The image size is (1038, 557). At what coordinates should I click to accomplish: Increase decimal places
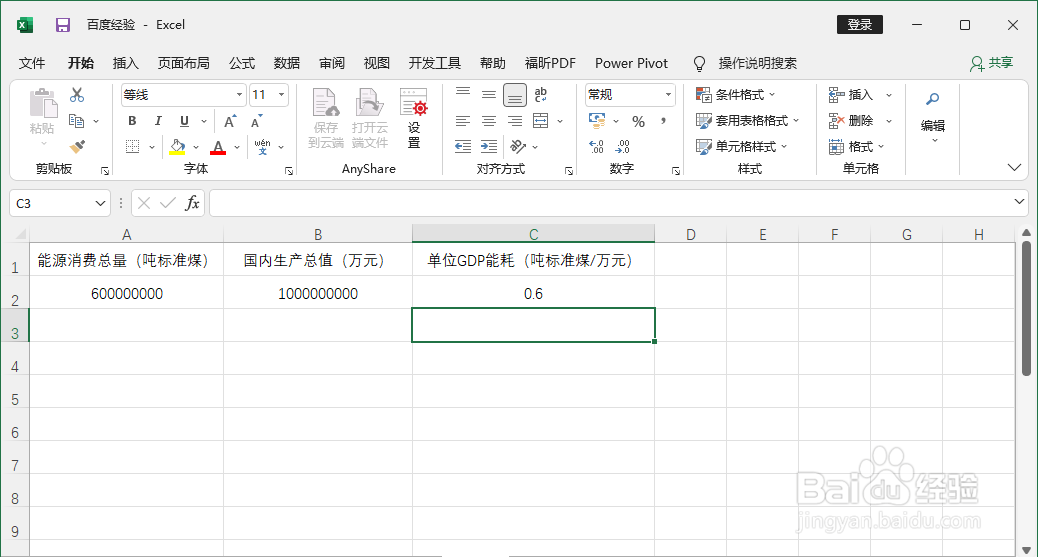[x=596, y=146]
